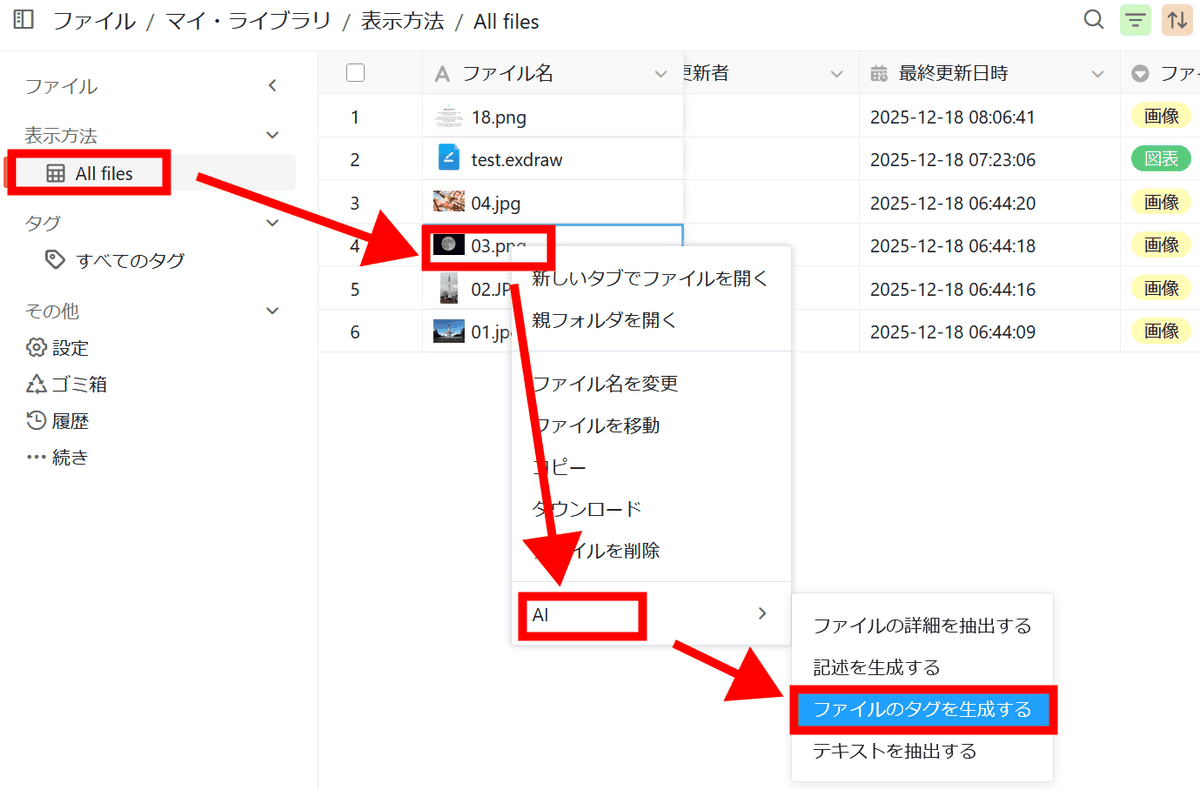Open 最終更新日時 column dropdown arrow

[x=1098, y=74]
